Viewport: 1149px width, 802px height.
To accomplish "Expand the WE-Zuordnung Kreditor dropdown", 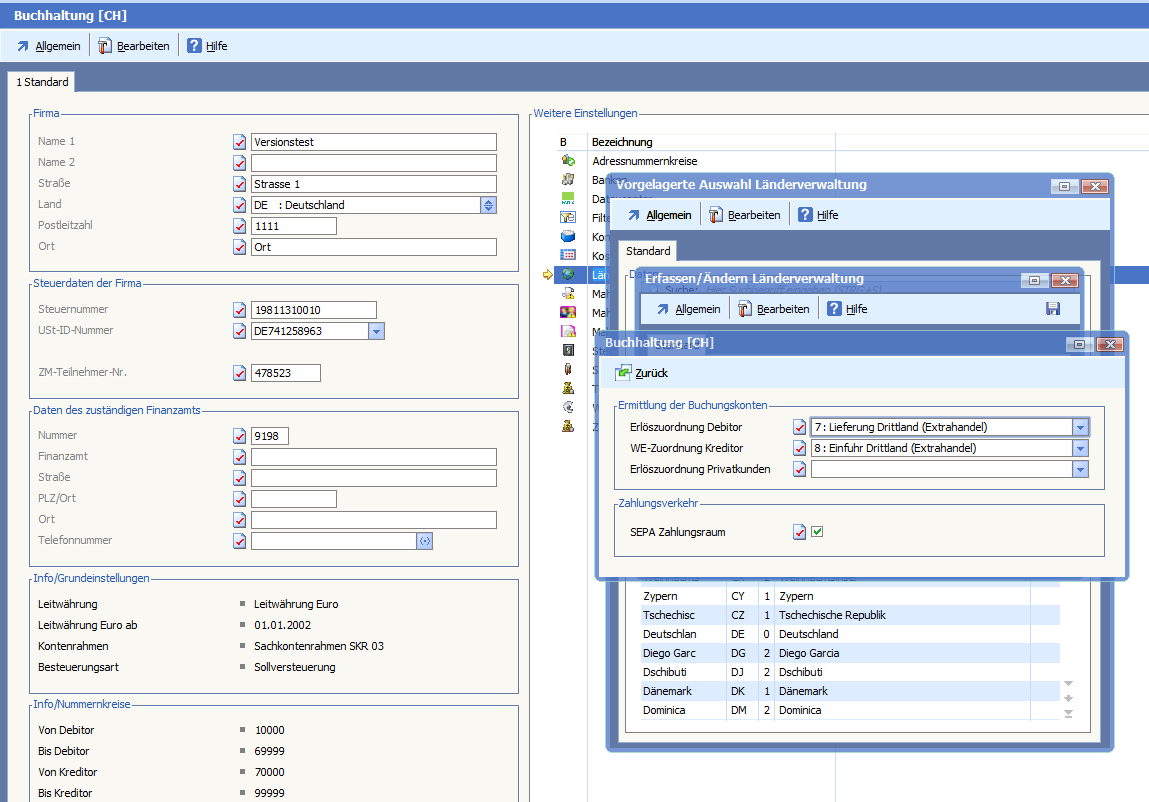I will (x=1079, y=449).
